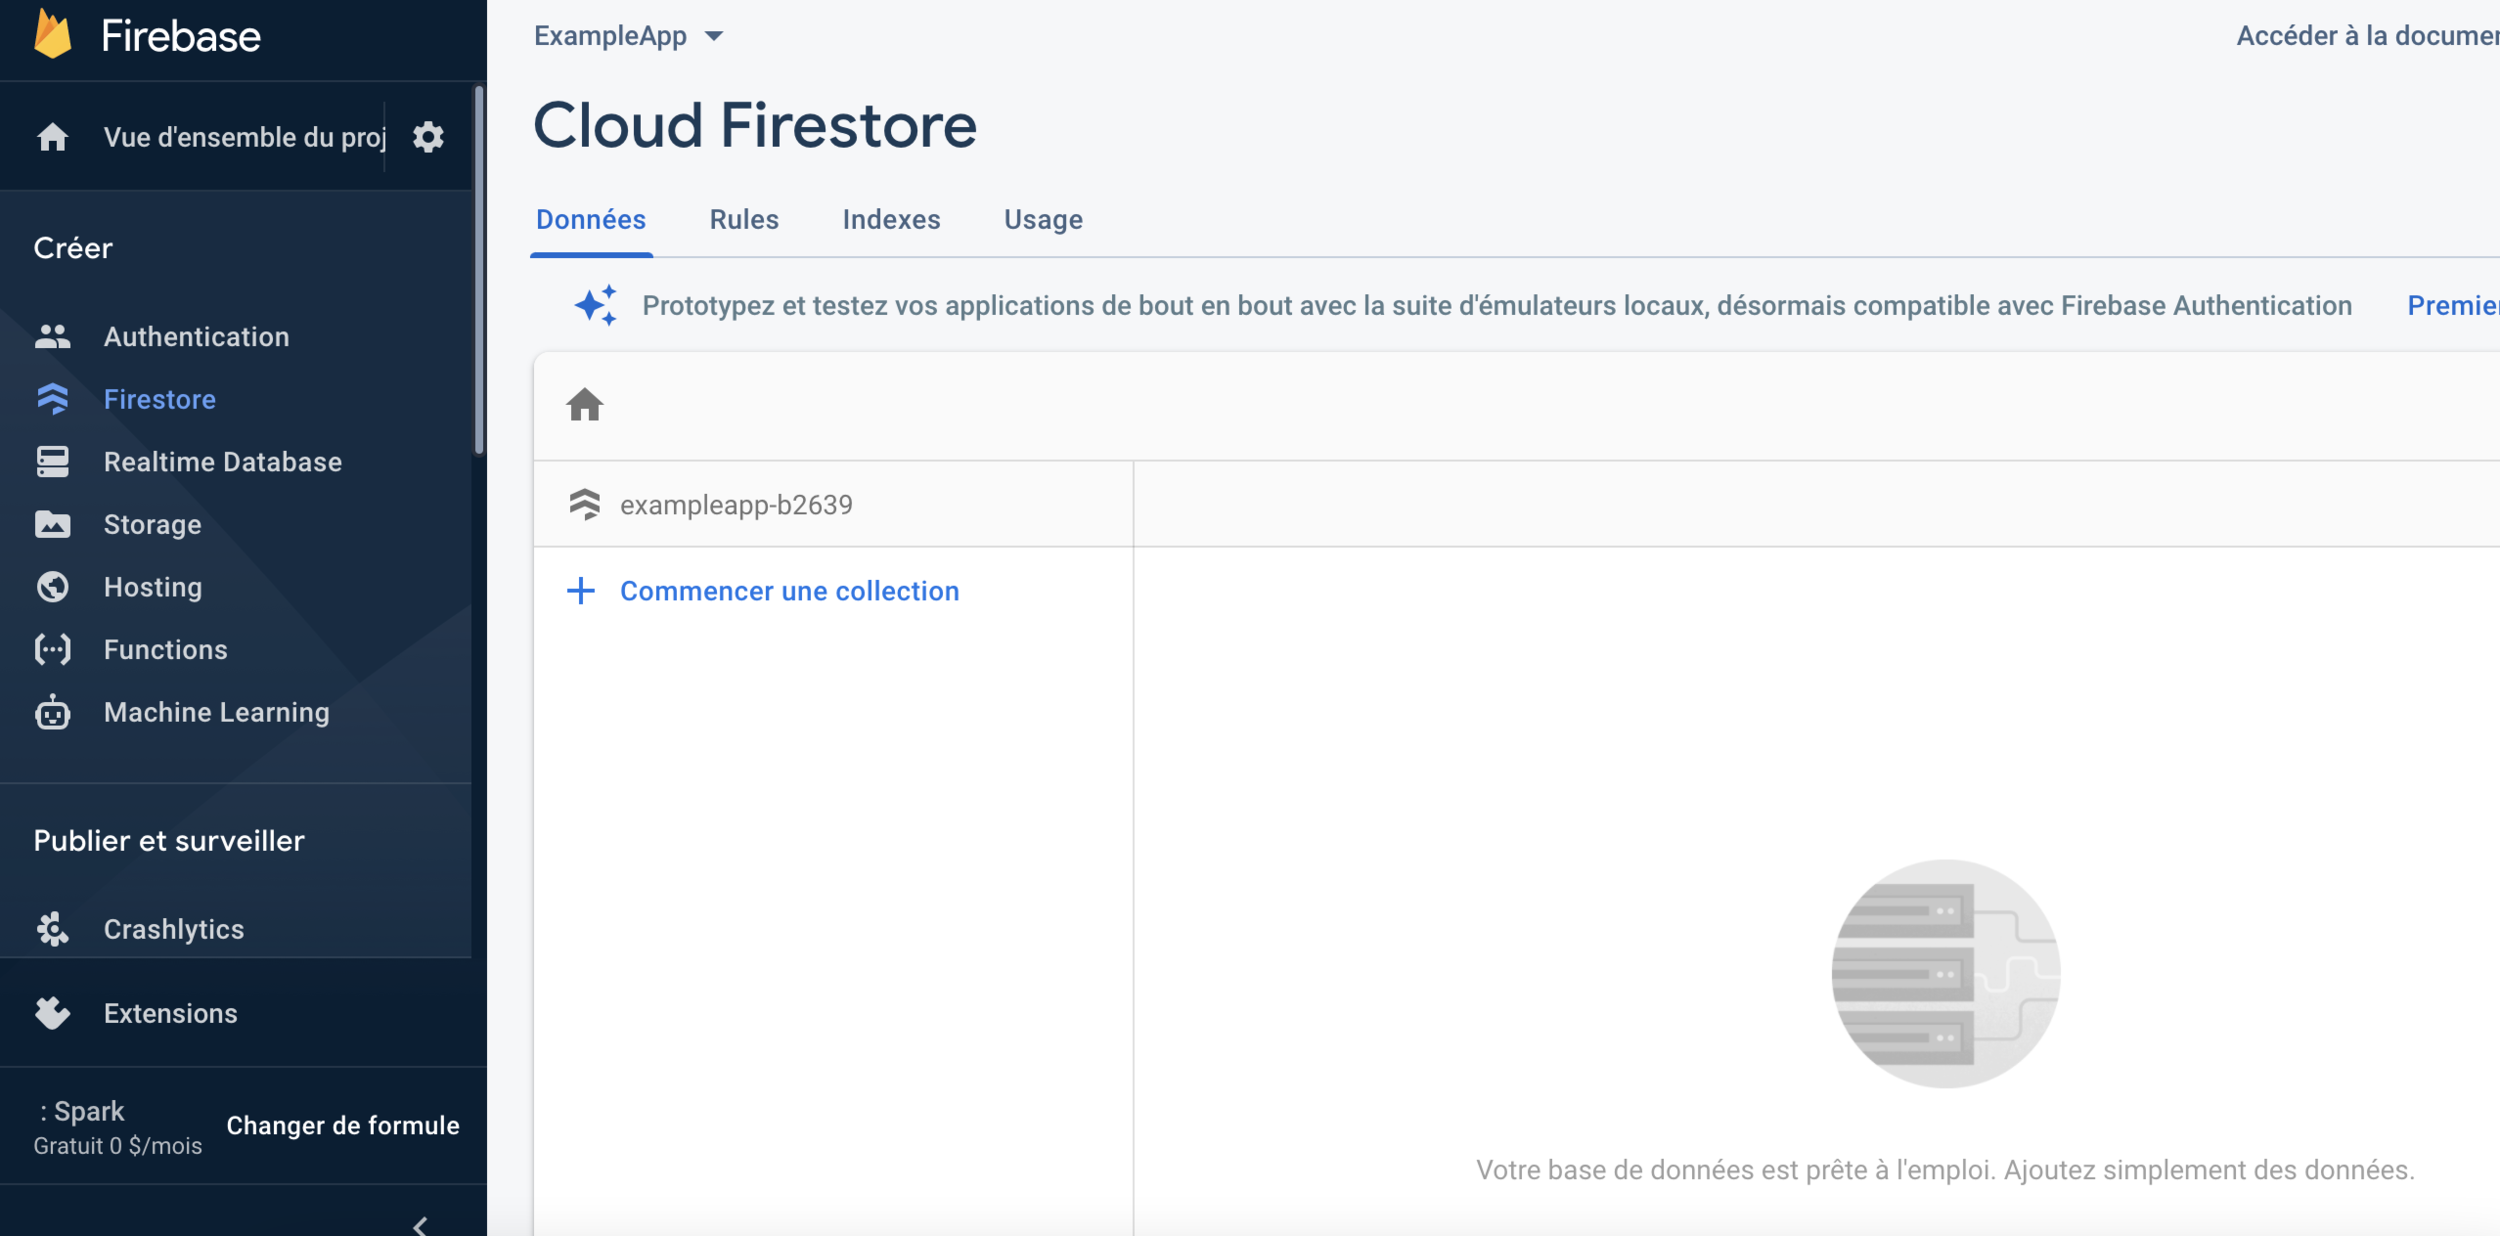Open project settings gear icon
The height and width of the screenshot is (1236, 2500).
(x=428, y=137)
